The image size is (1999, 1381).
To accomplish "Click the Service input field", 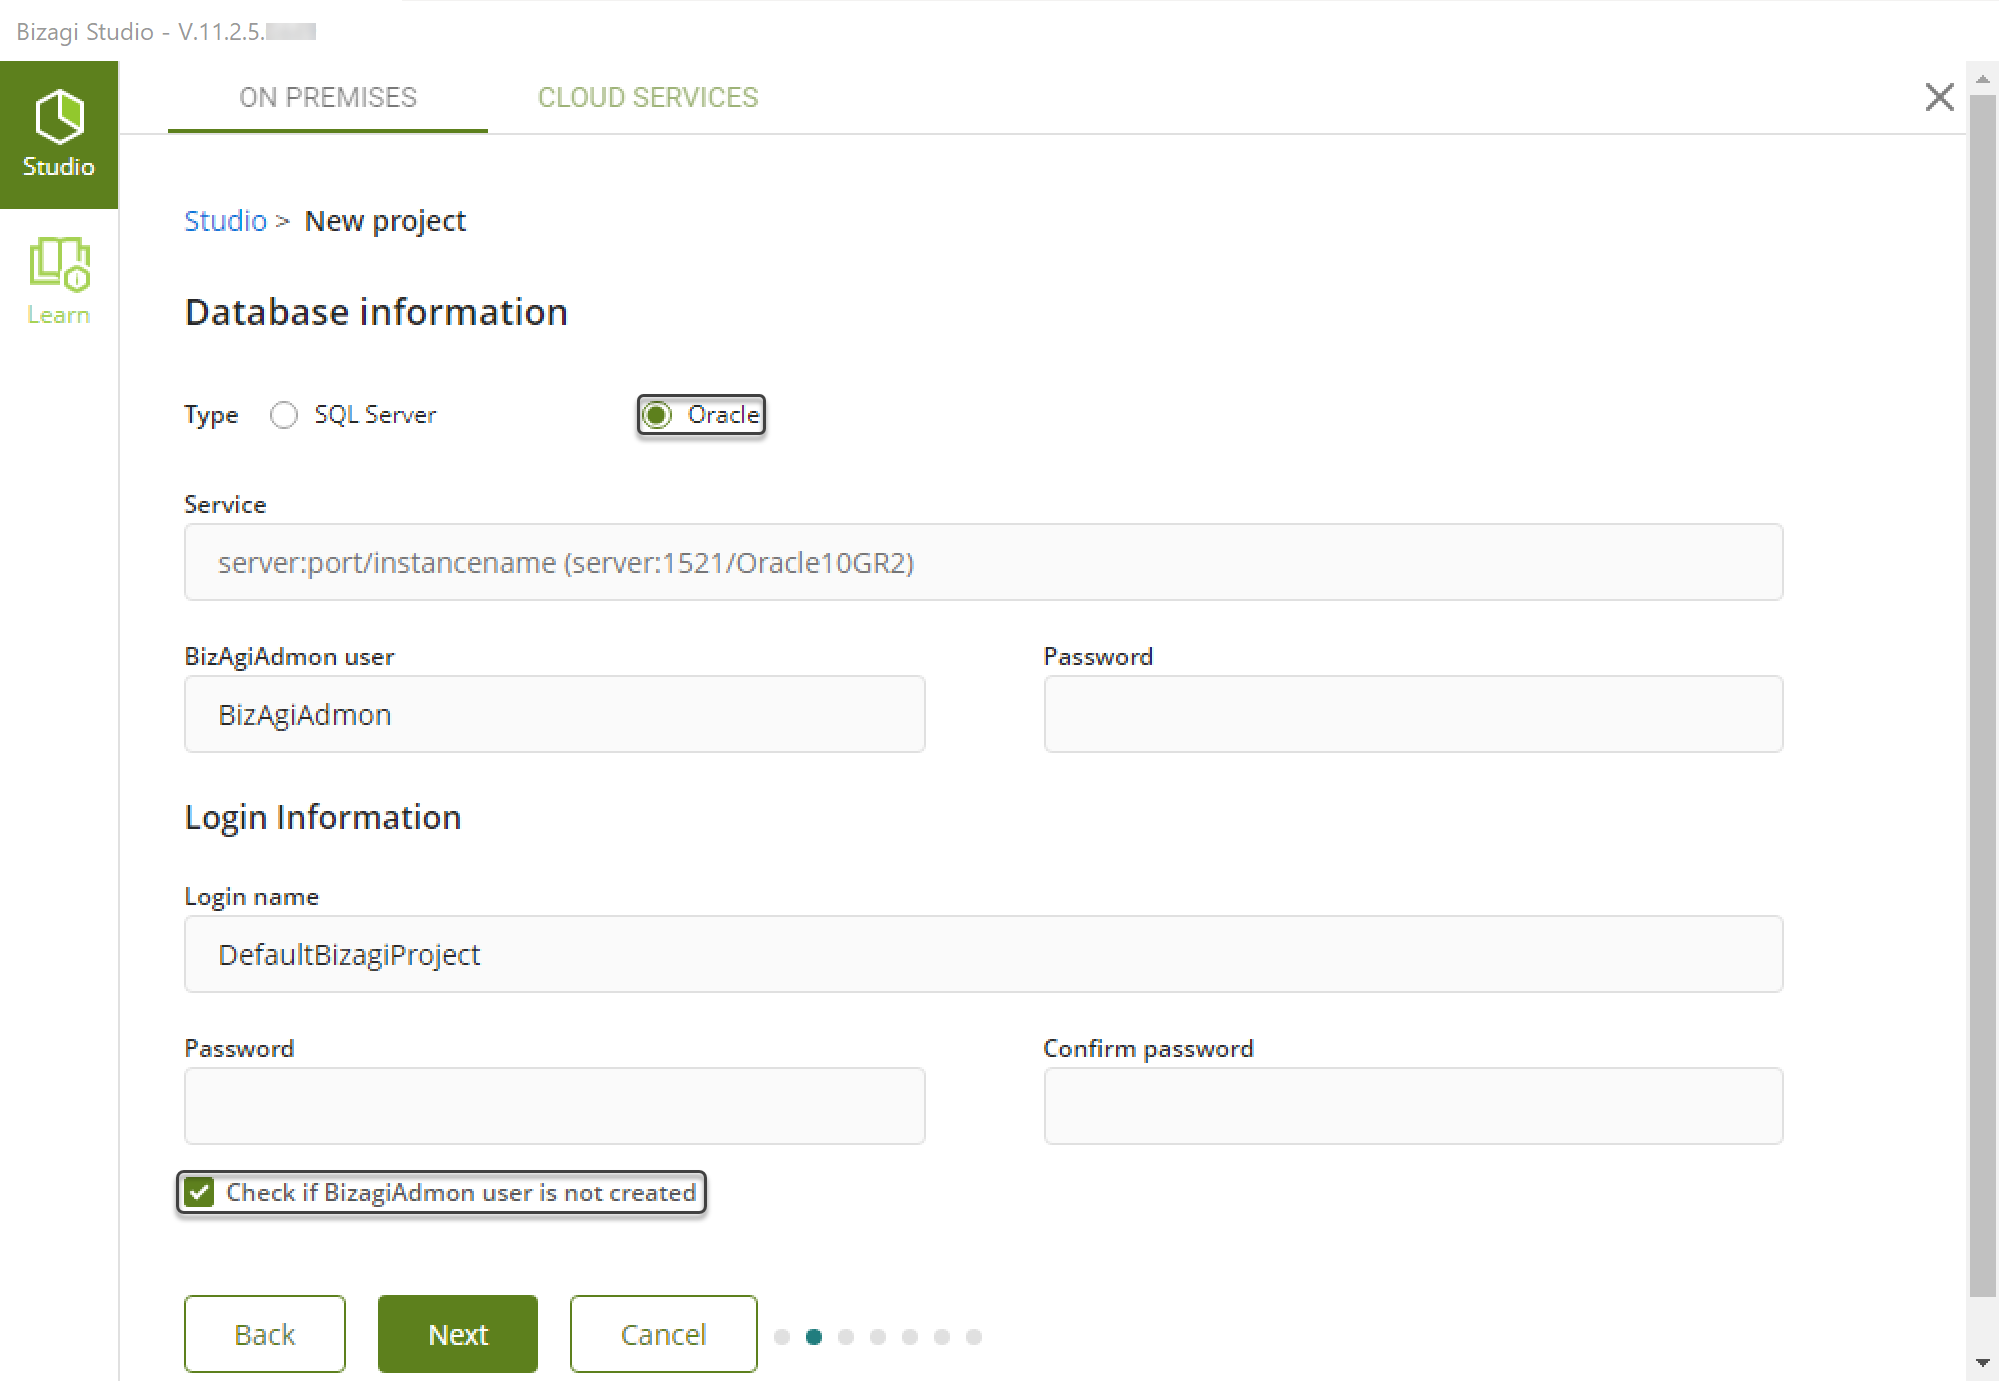I will click(983, 562).
